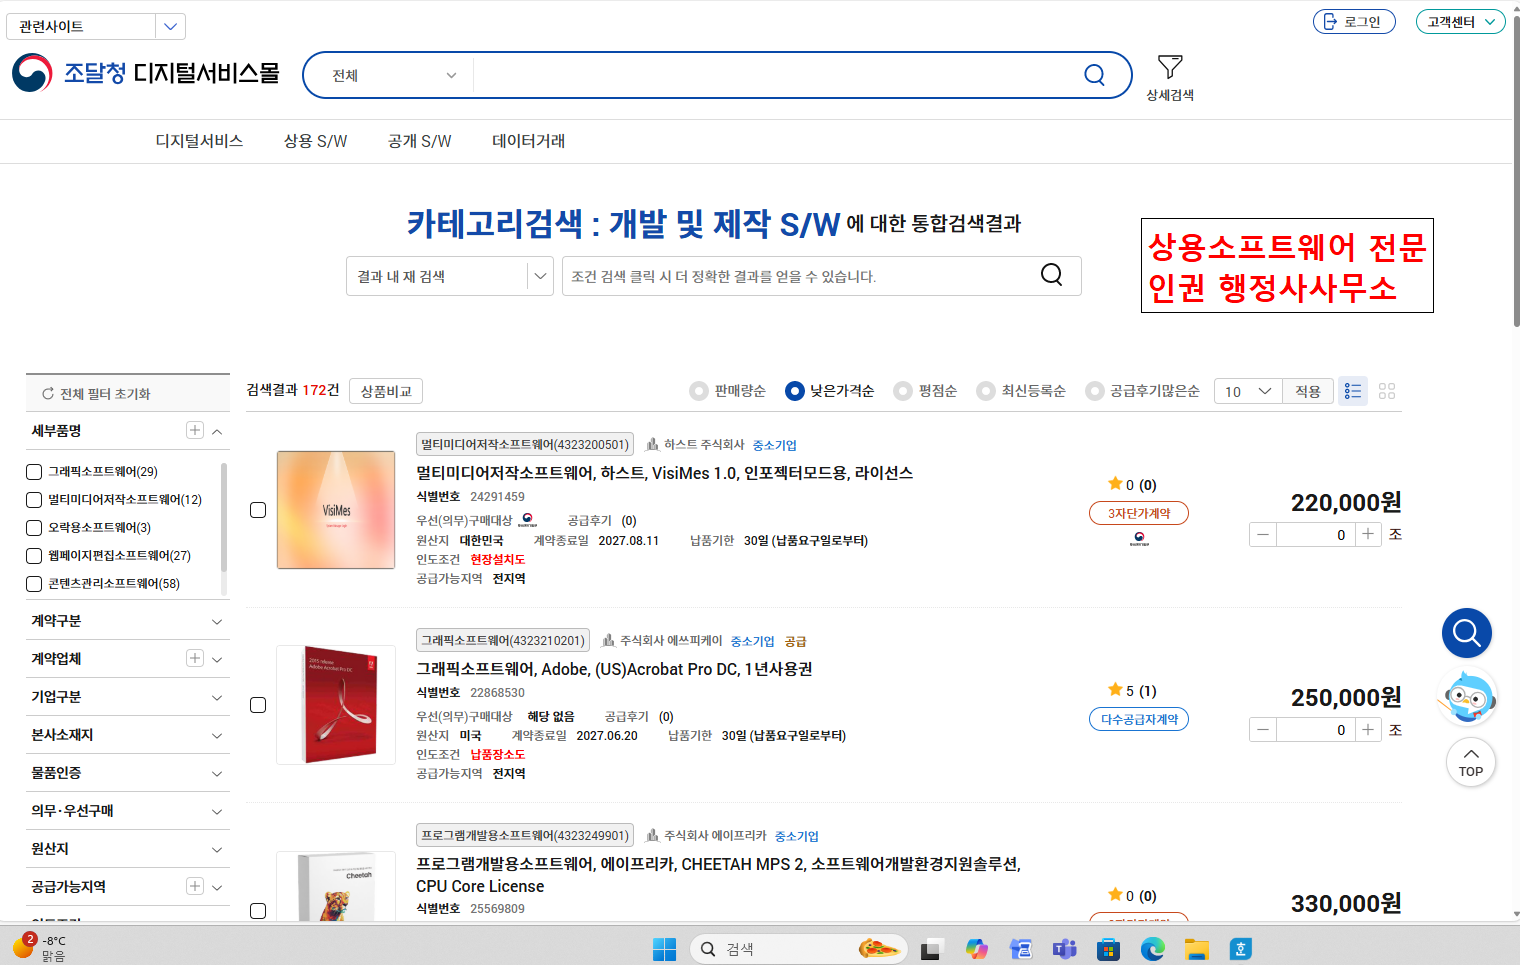1520x965 pixels.
Task: Select the VisiMes product checkbox
Action: pyautogui.click(x=258, y=510)
